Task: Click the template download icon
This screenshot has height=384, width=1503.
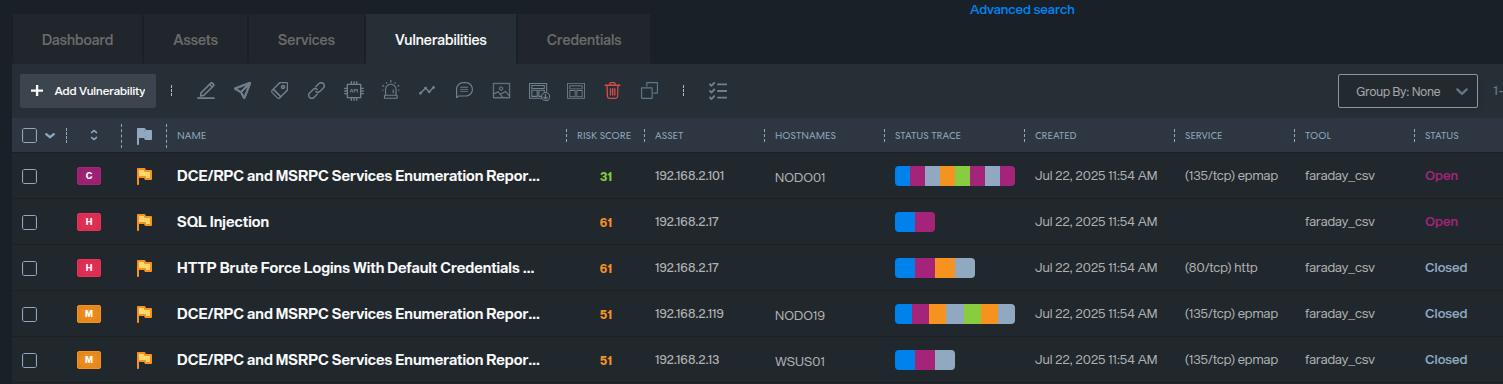Action: (539, 91)
